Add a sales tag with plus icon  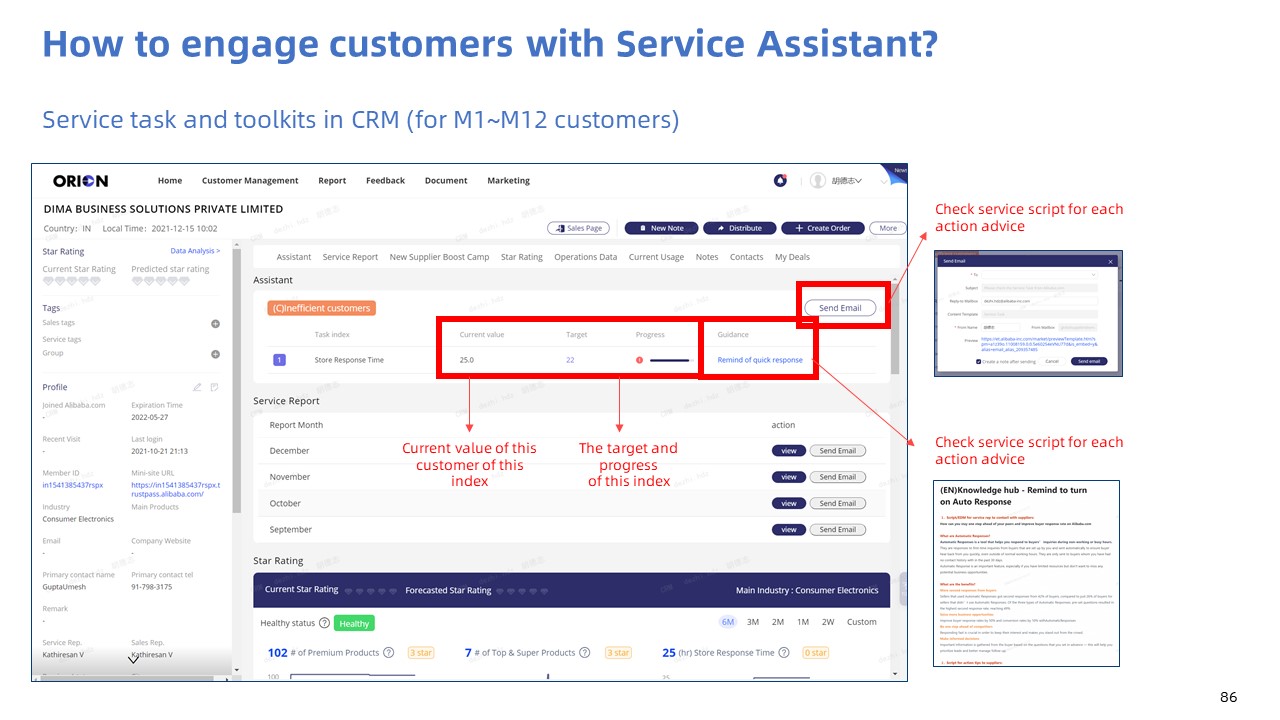[215, 324]
